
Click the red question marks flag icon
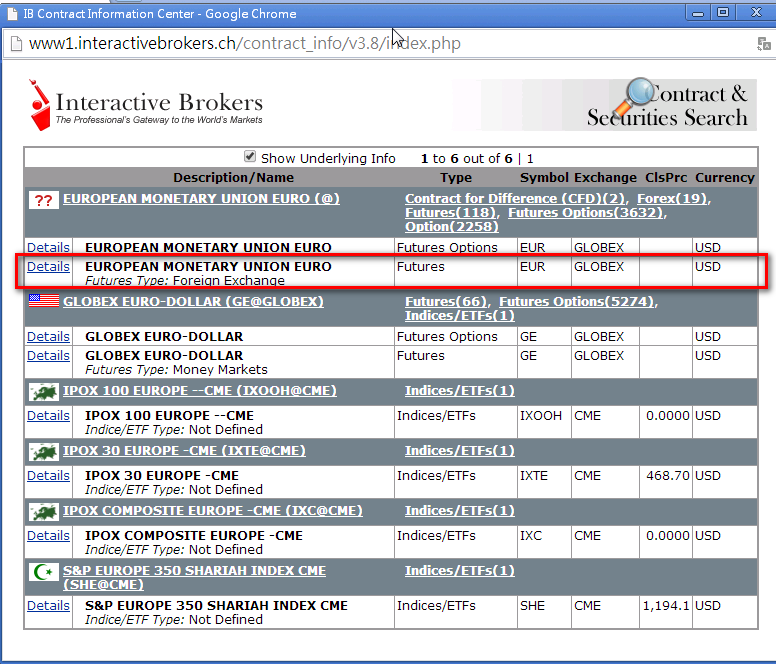44,200
